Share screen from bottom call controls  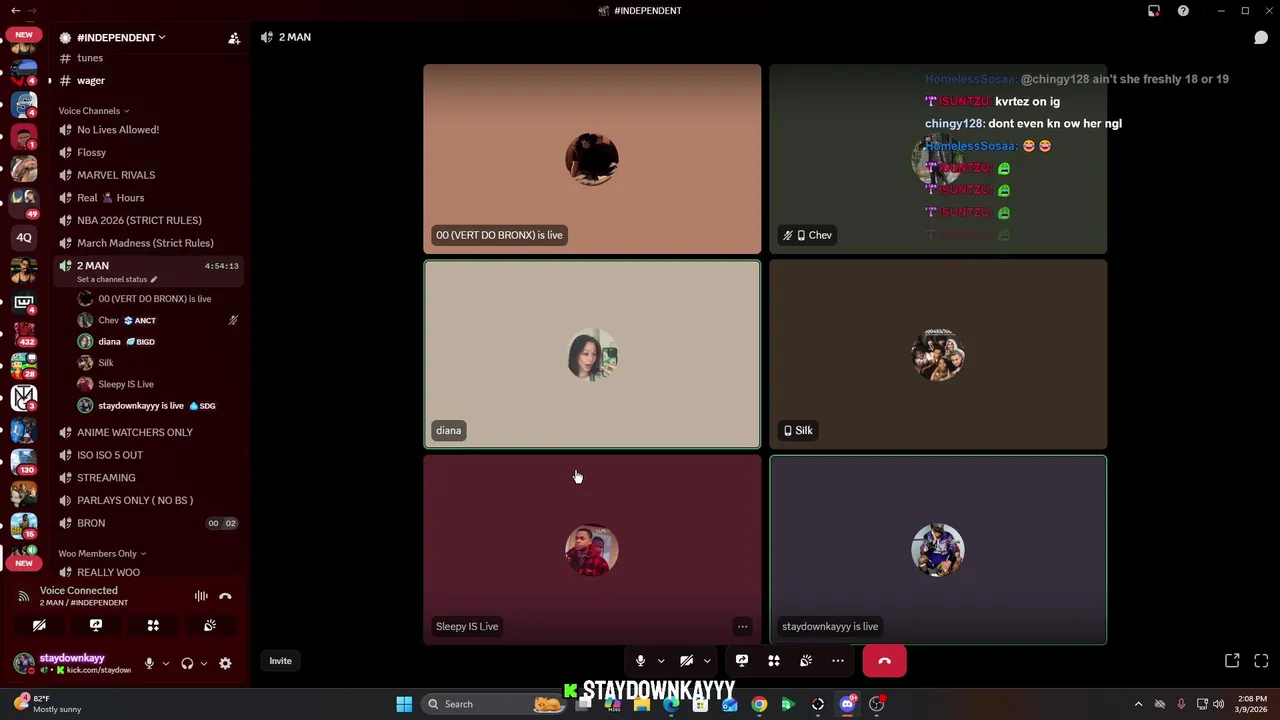[x=742, y=661]
